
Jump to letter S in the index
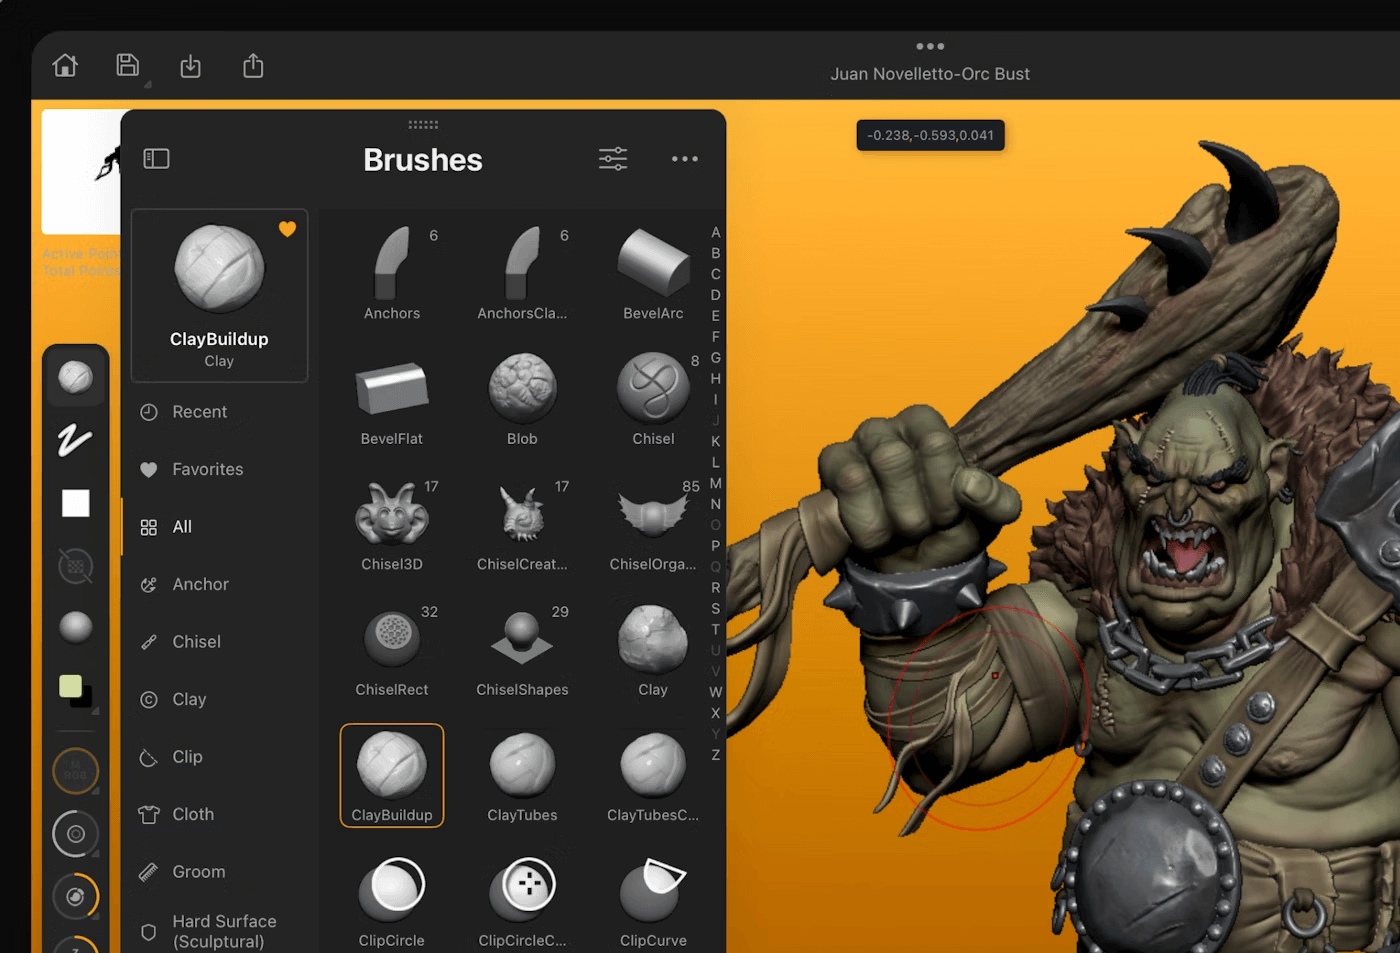click(716, 608)
